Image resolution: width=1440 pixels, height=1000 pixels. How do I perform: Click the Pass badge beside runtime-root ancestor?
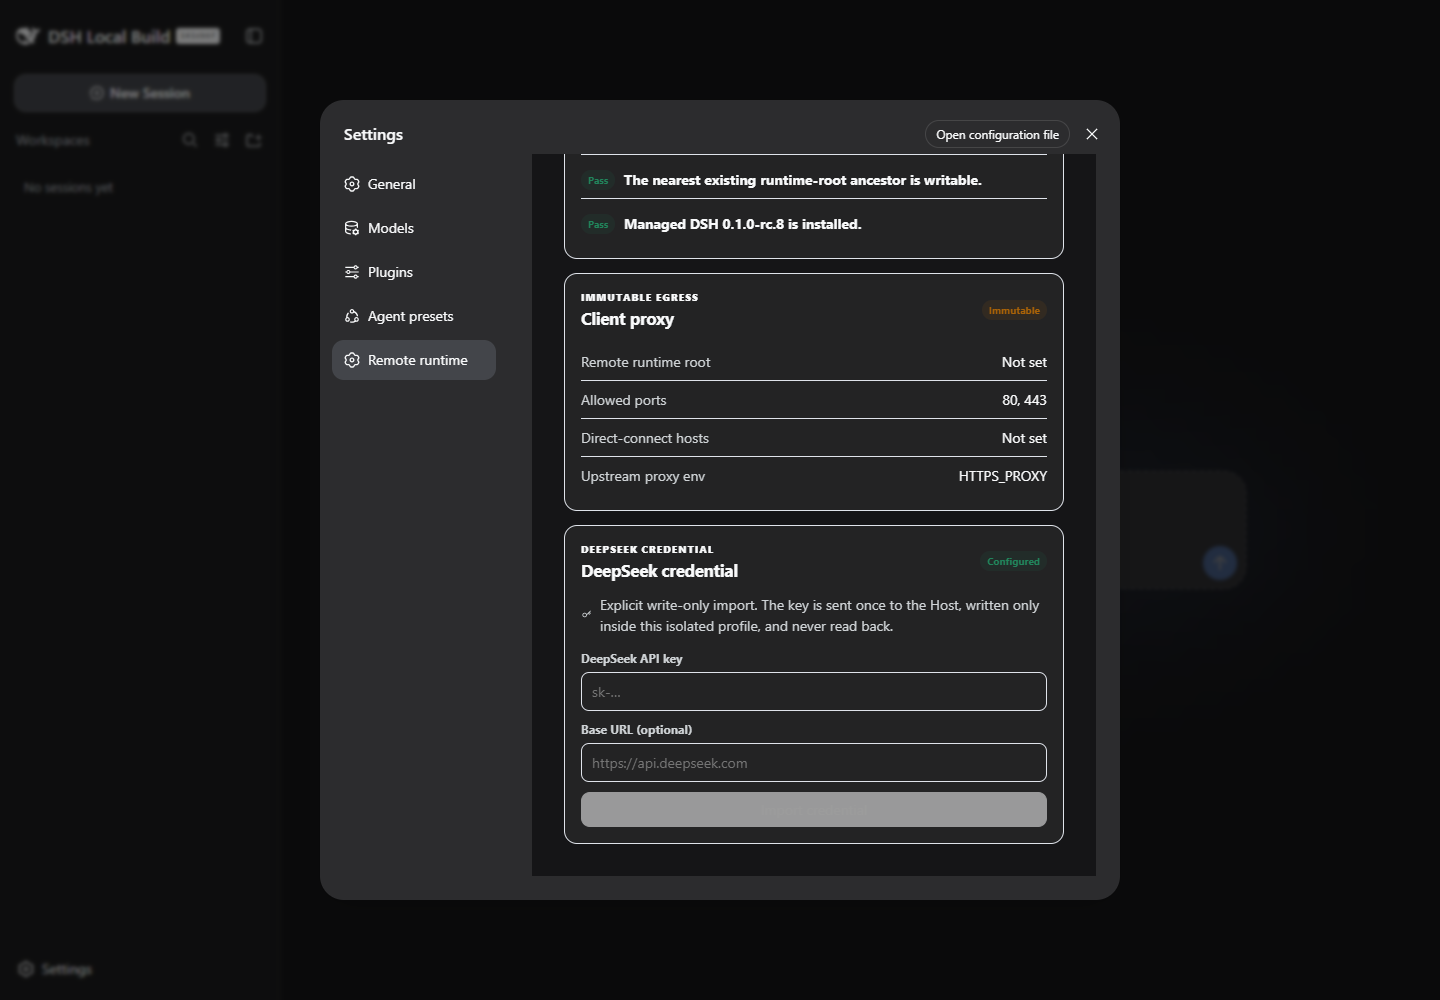point(598,181)
